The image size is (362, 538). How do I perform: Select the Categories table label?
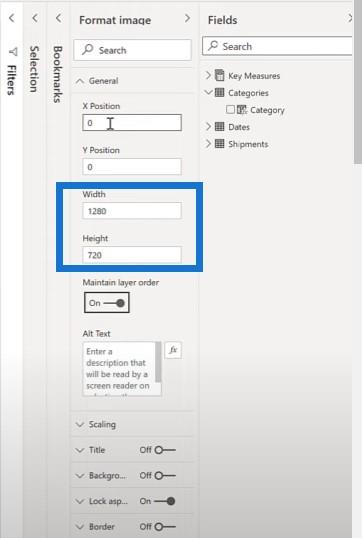pyautogui.click(x=248, y=93)
